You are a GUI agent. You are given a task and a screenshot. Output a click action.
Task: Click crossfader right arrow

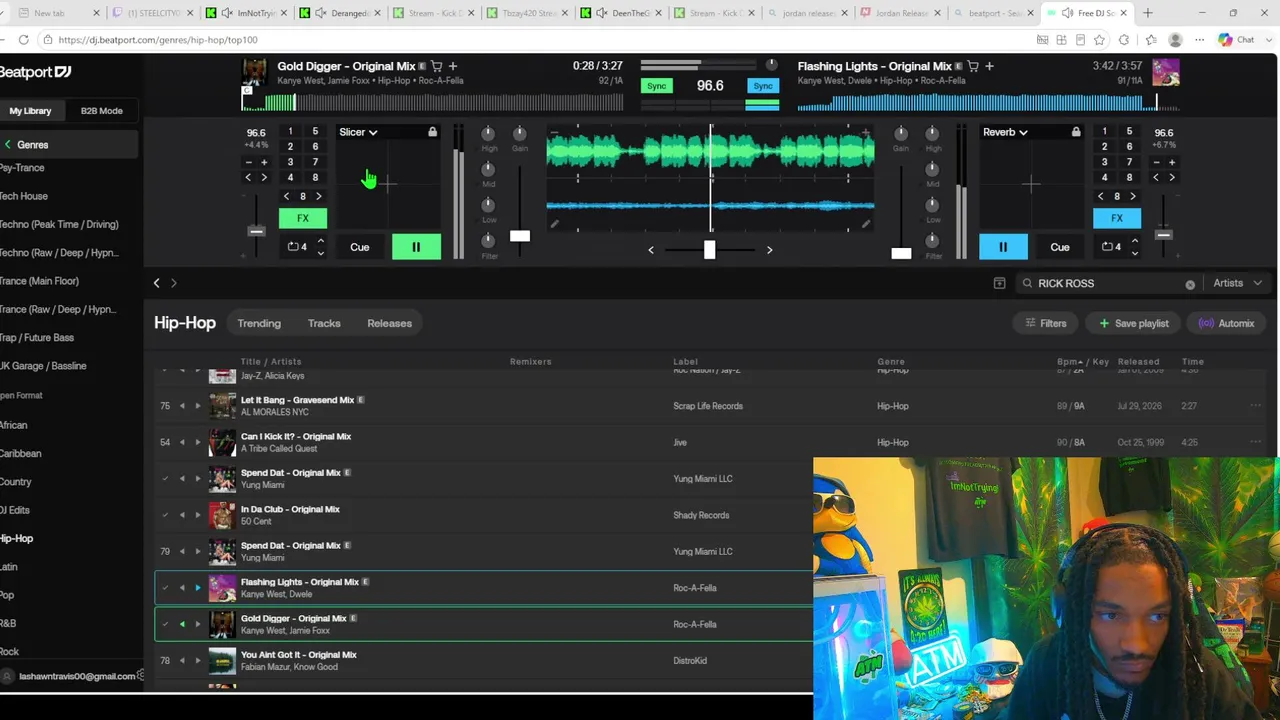769,250
